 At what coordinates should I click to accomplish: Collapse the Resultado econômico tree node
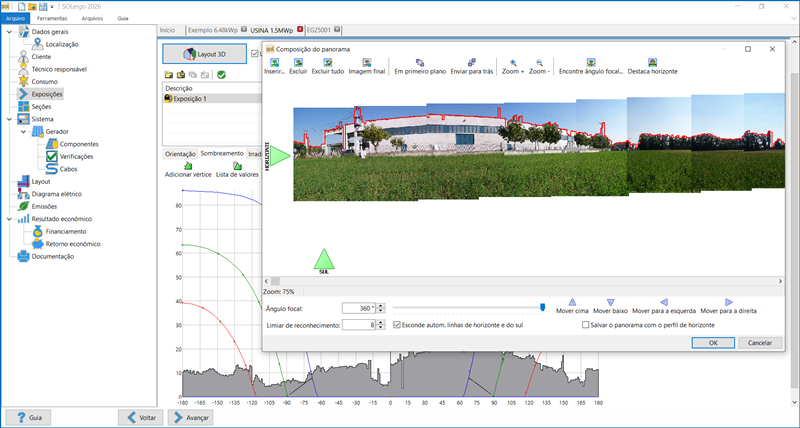9,218
